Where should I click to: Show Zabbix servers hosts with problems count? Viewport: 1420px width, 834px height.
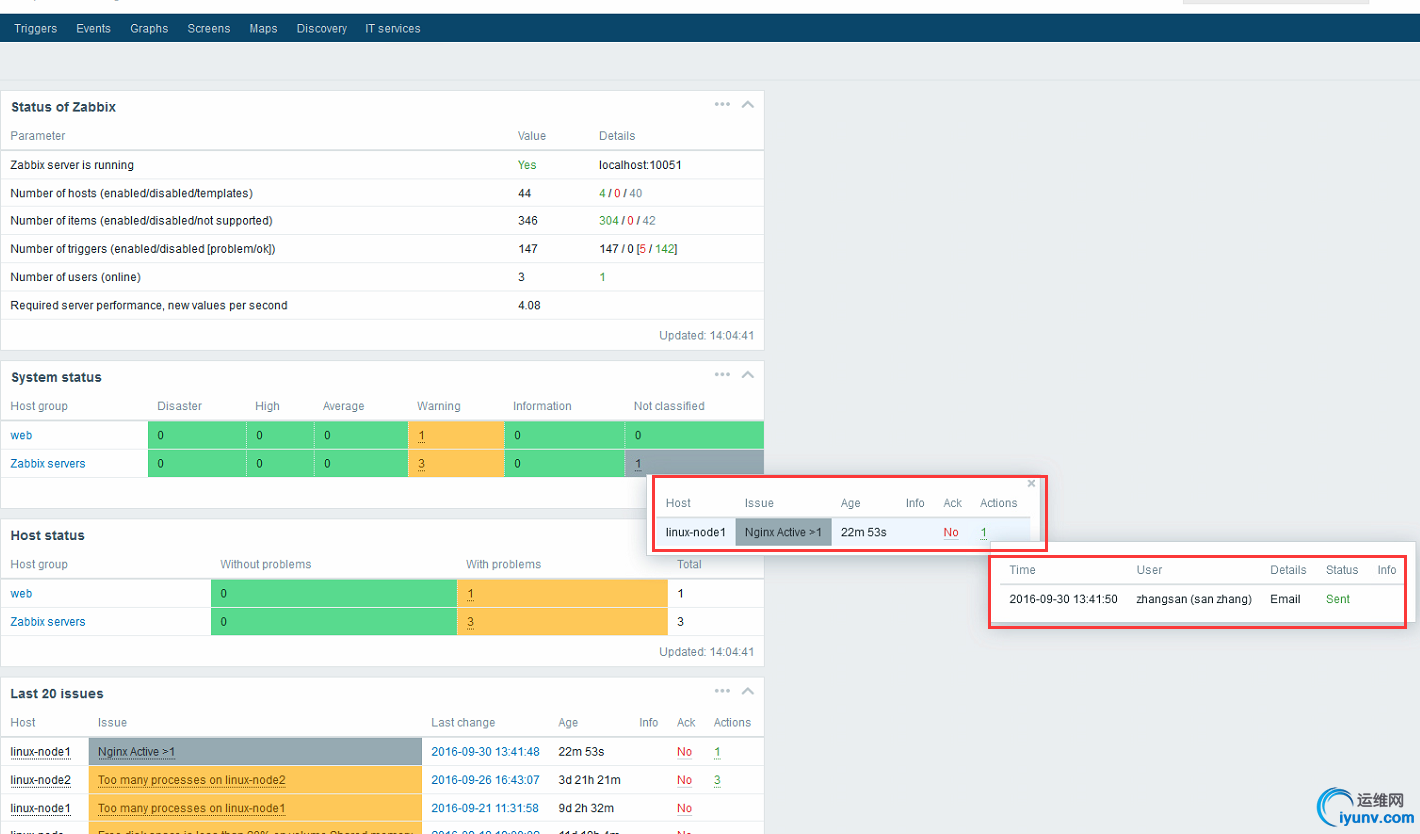coord(470,621)
